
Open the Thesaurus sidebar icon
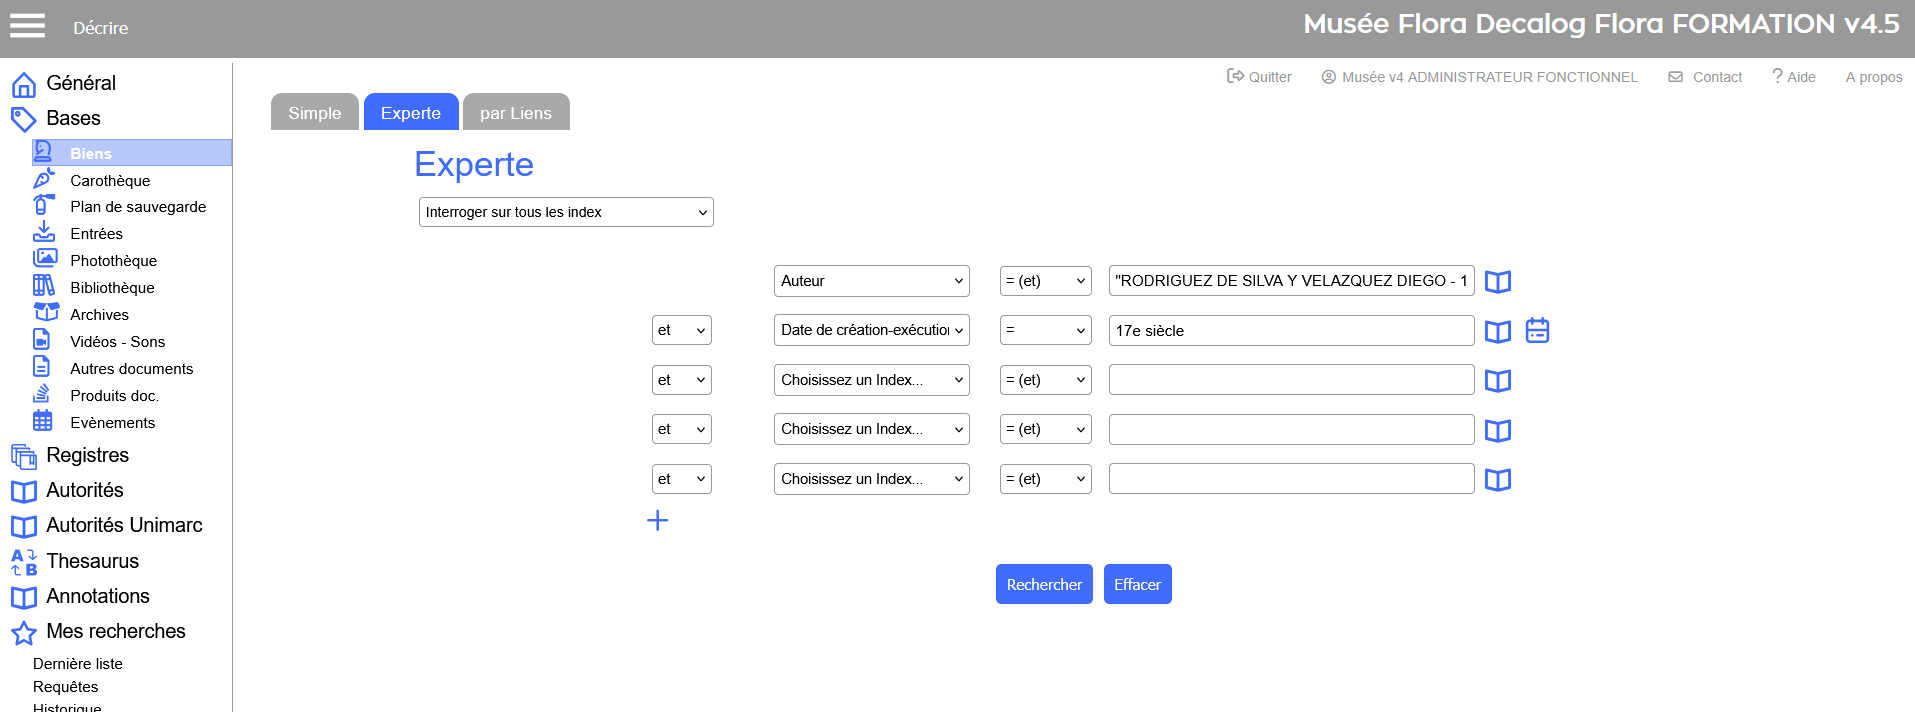point(24,562)
